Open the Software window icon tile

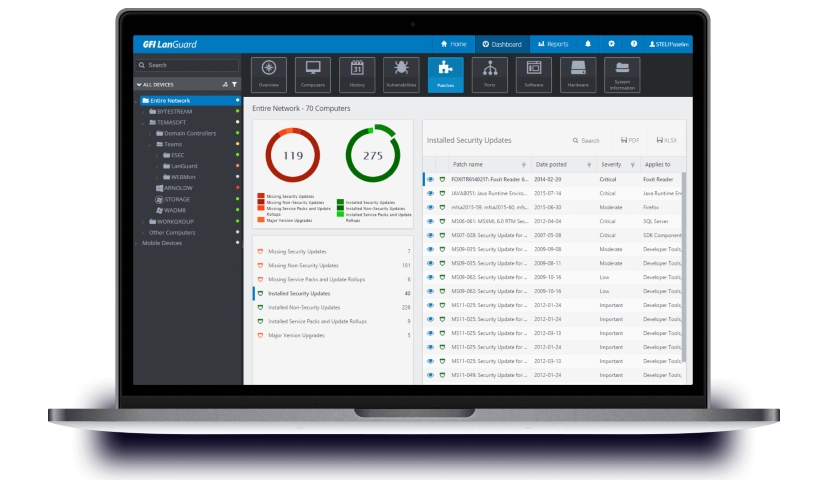(534, 74)
